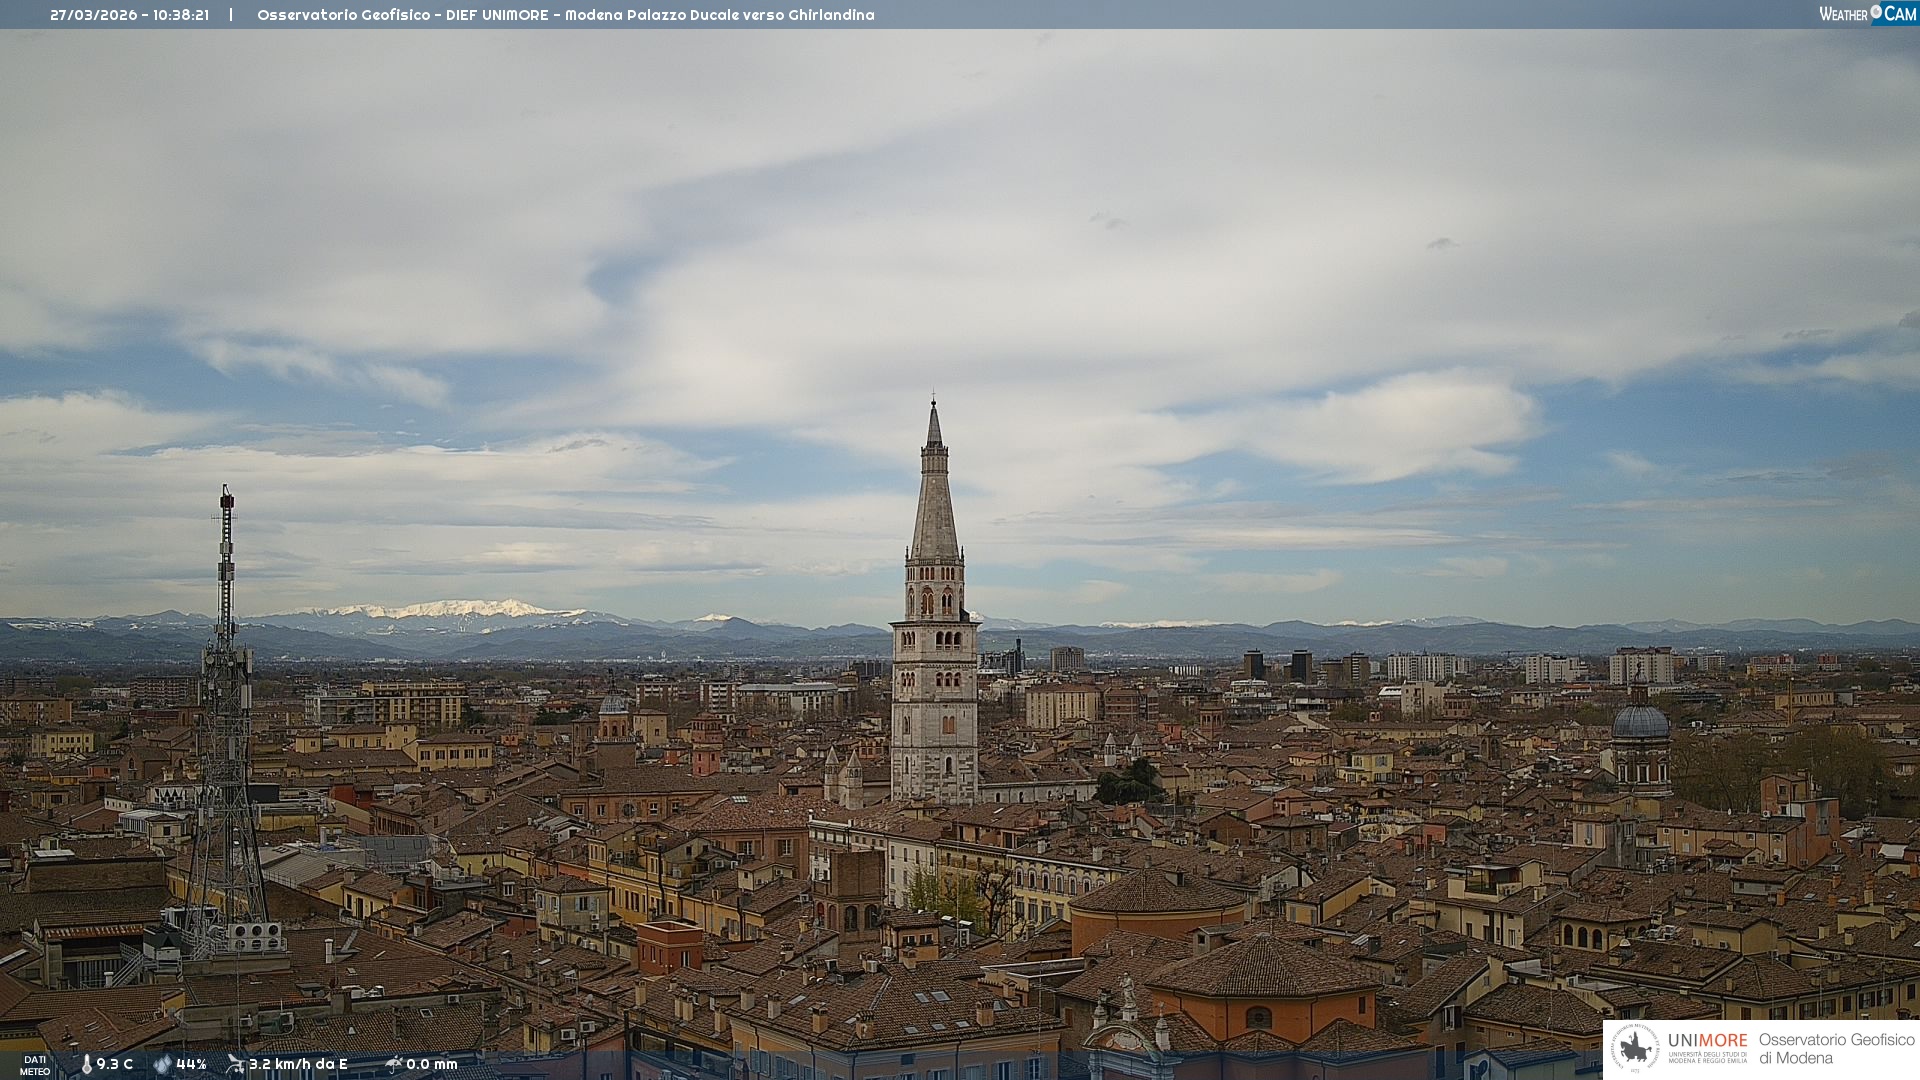The width and height of the screenshot is (1920, 1080).
Task: Click the wind anemometer icon
Action: click(235, 1064)
